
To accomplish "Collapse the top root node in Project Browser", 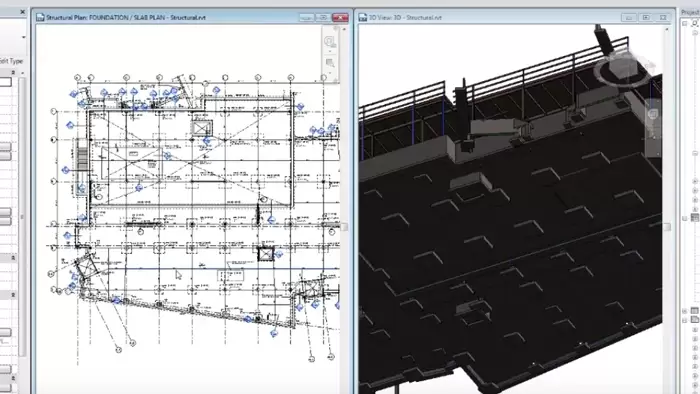I will pyautogui.click(x=685, y=24).
